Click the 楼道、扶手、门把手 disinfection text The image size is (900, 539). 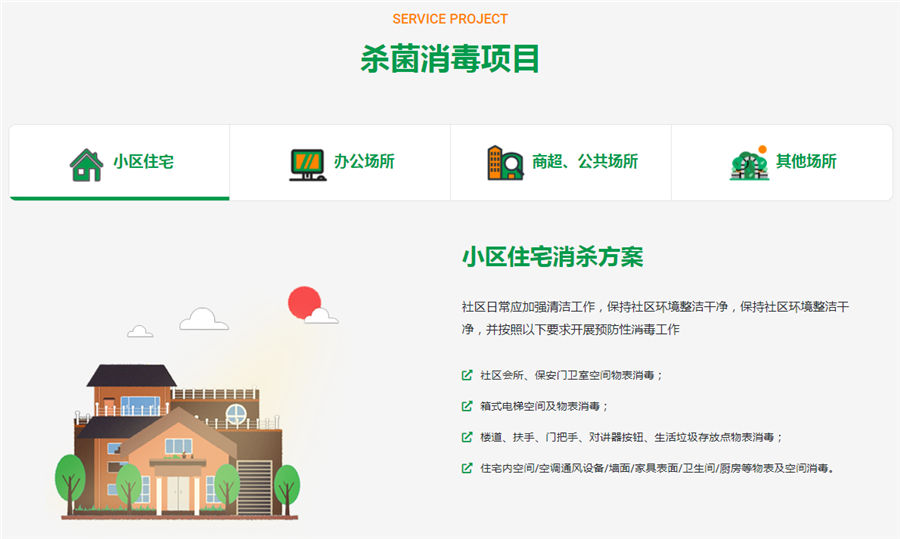[631, 437]
